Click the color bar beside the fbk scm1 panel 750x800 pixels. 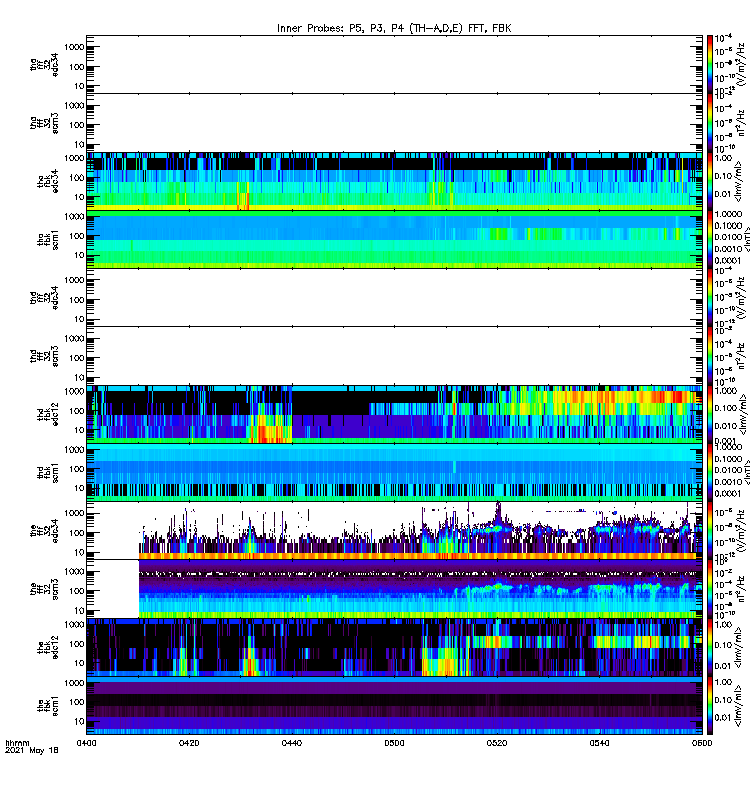tap(709, 706)
